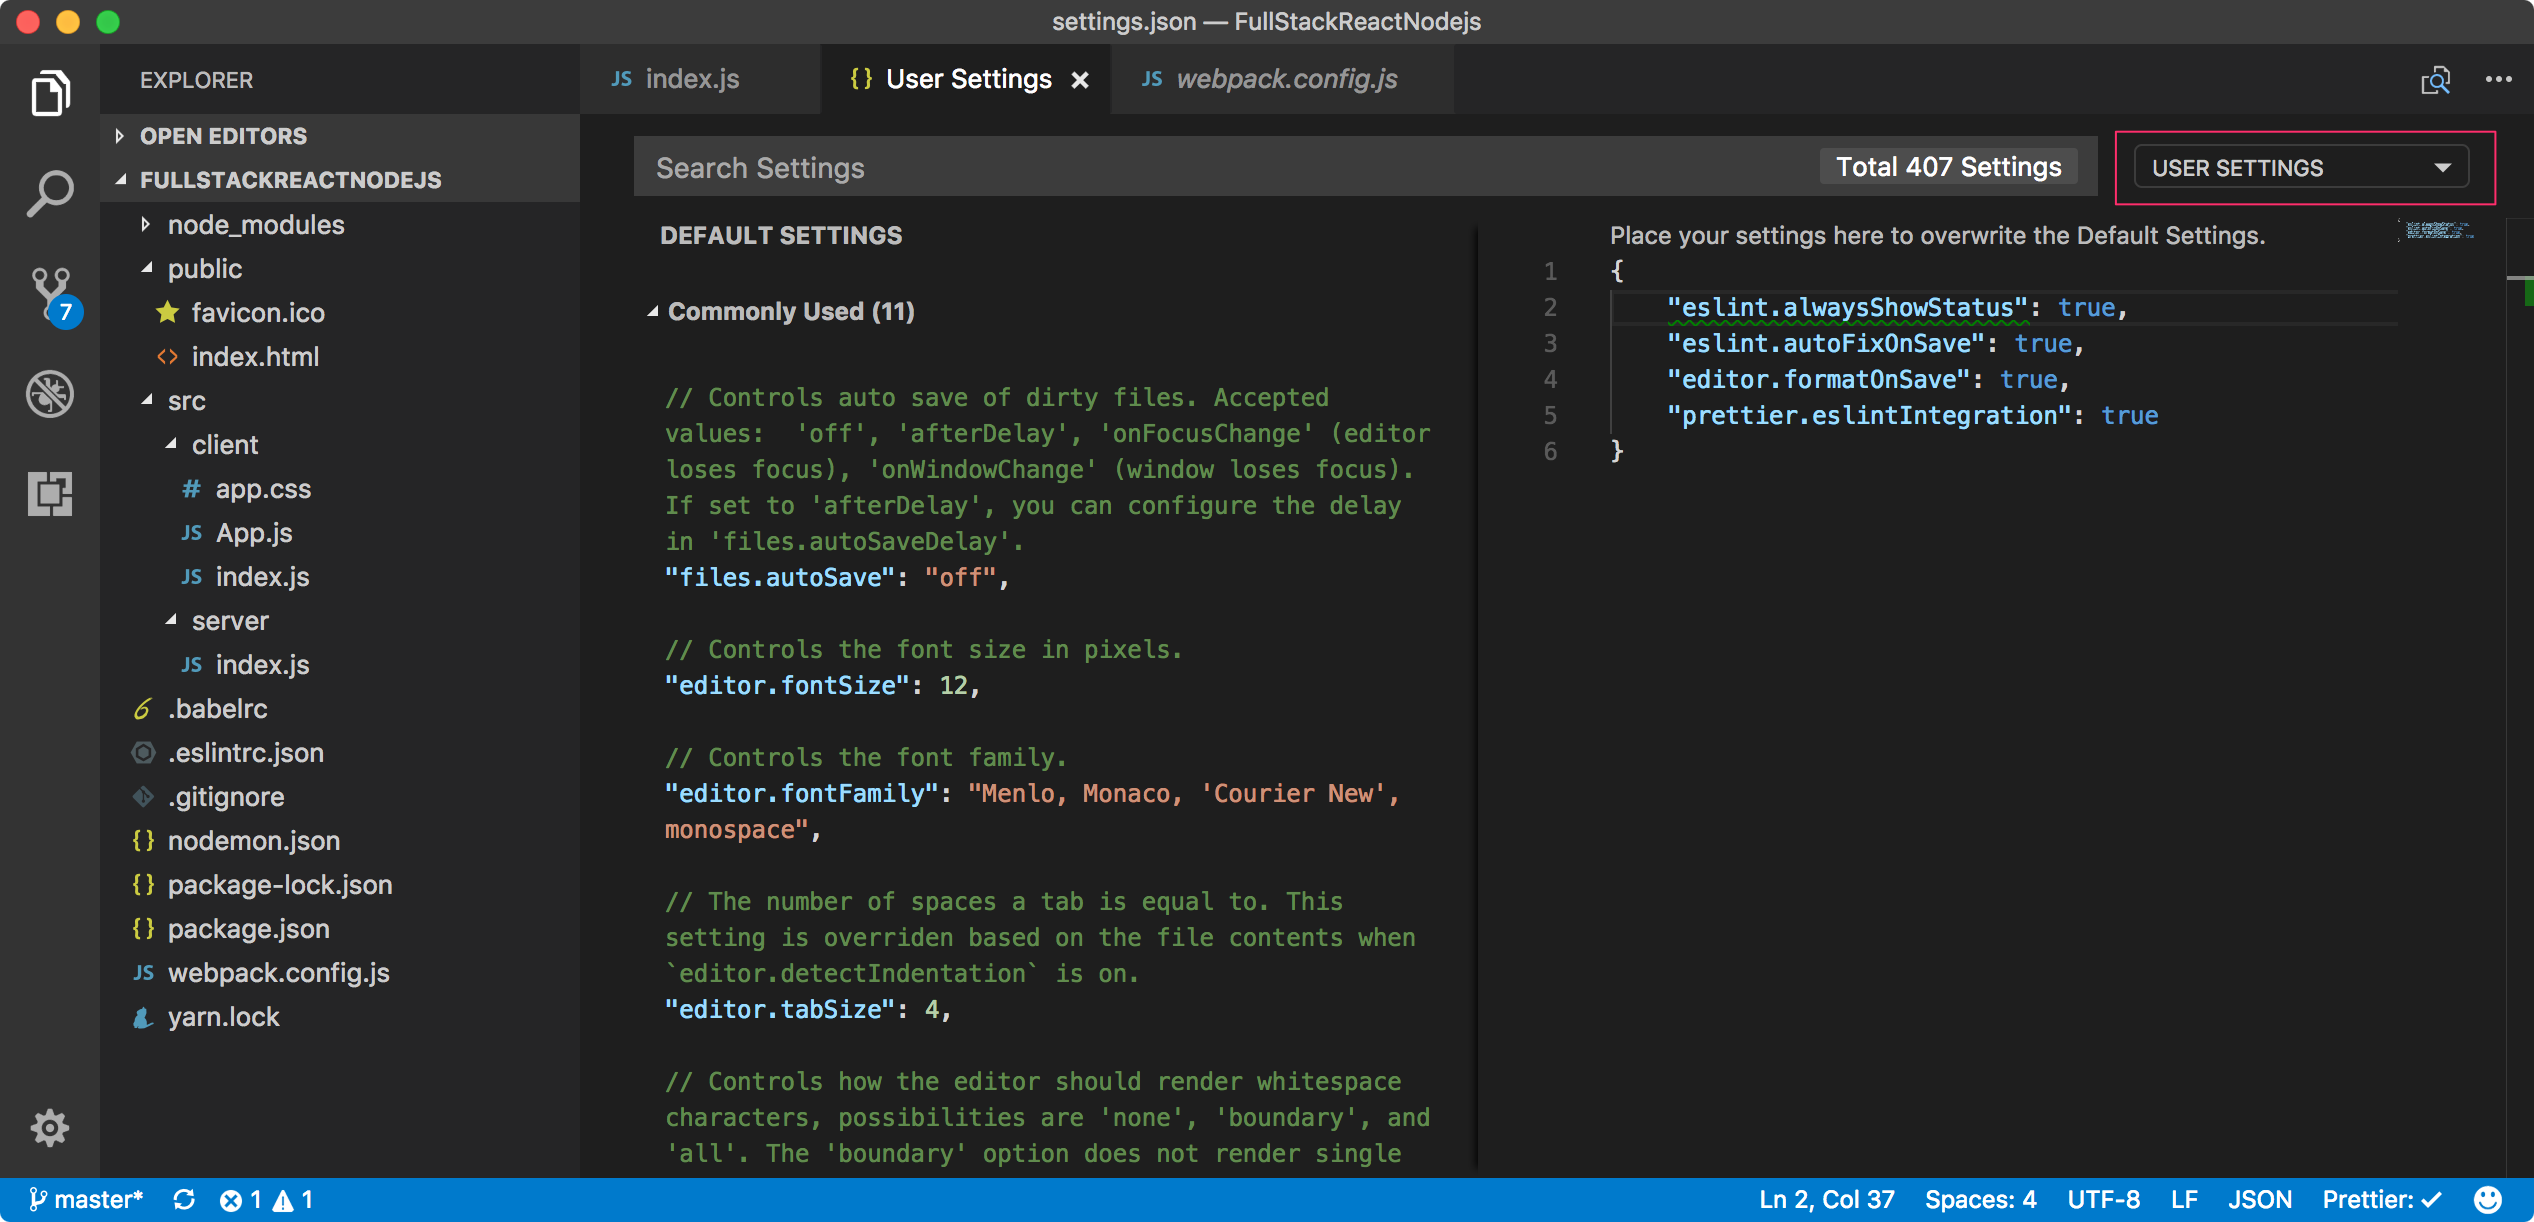Screen dimensions: 2534x1222
Task: Open the Debug view icon
Action: 50,394
